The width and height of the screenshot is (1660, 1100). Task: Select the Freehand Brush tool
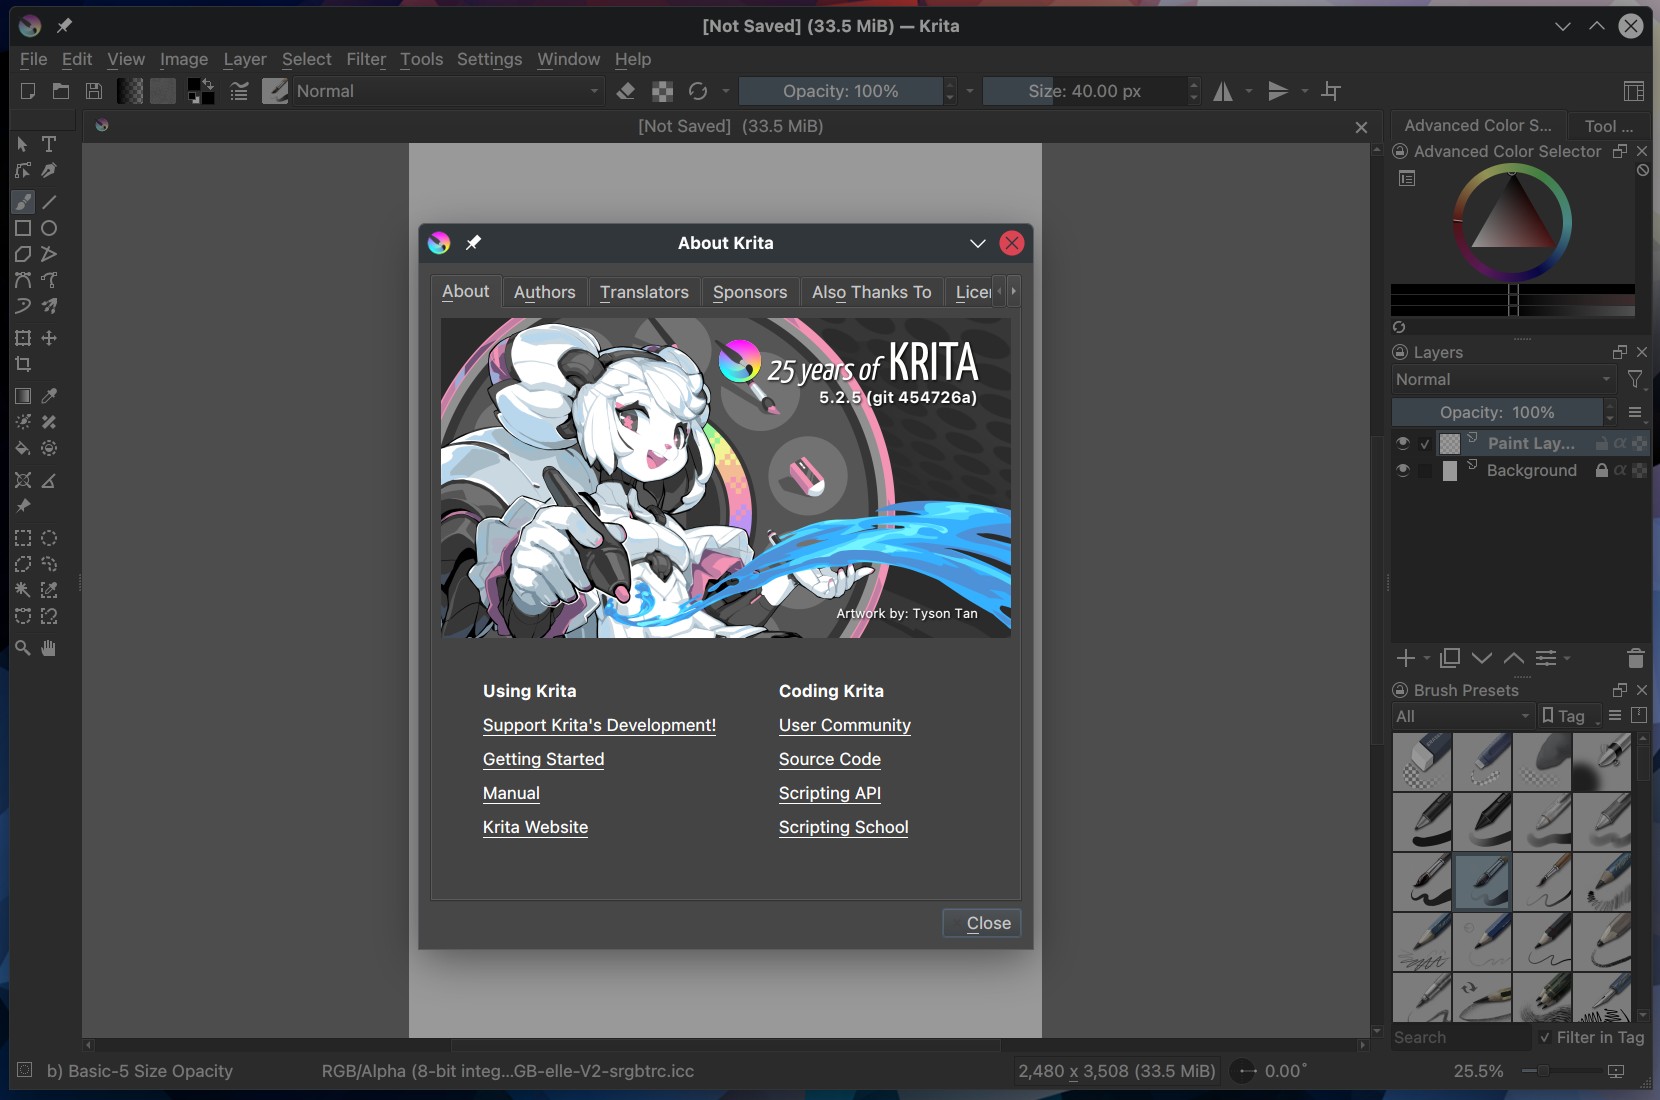point(23,202)
